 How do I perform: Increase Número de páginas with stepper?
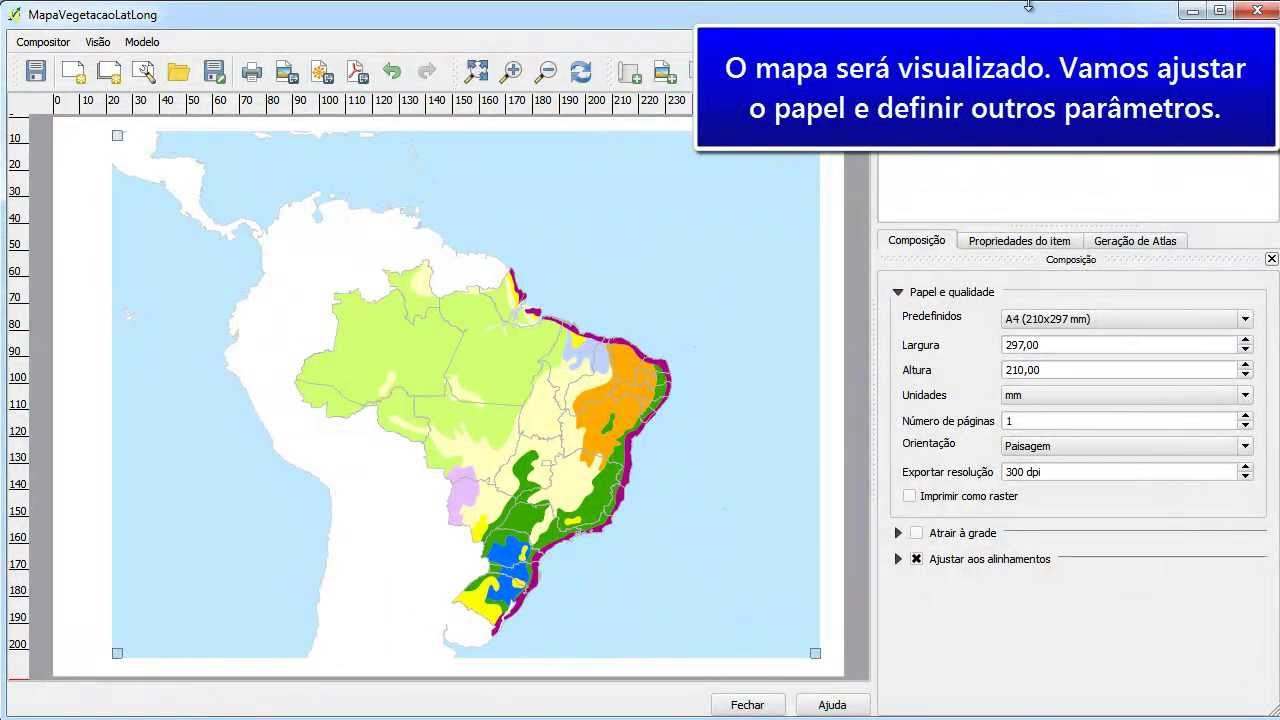pyautogui.click(x=1245, y=416)
